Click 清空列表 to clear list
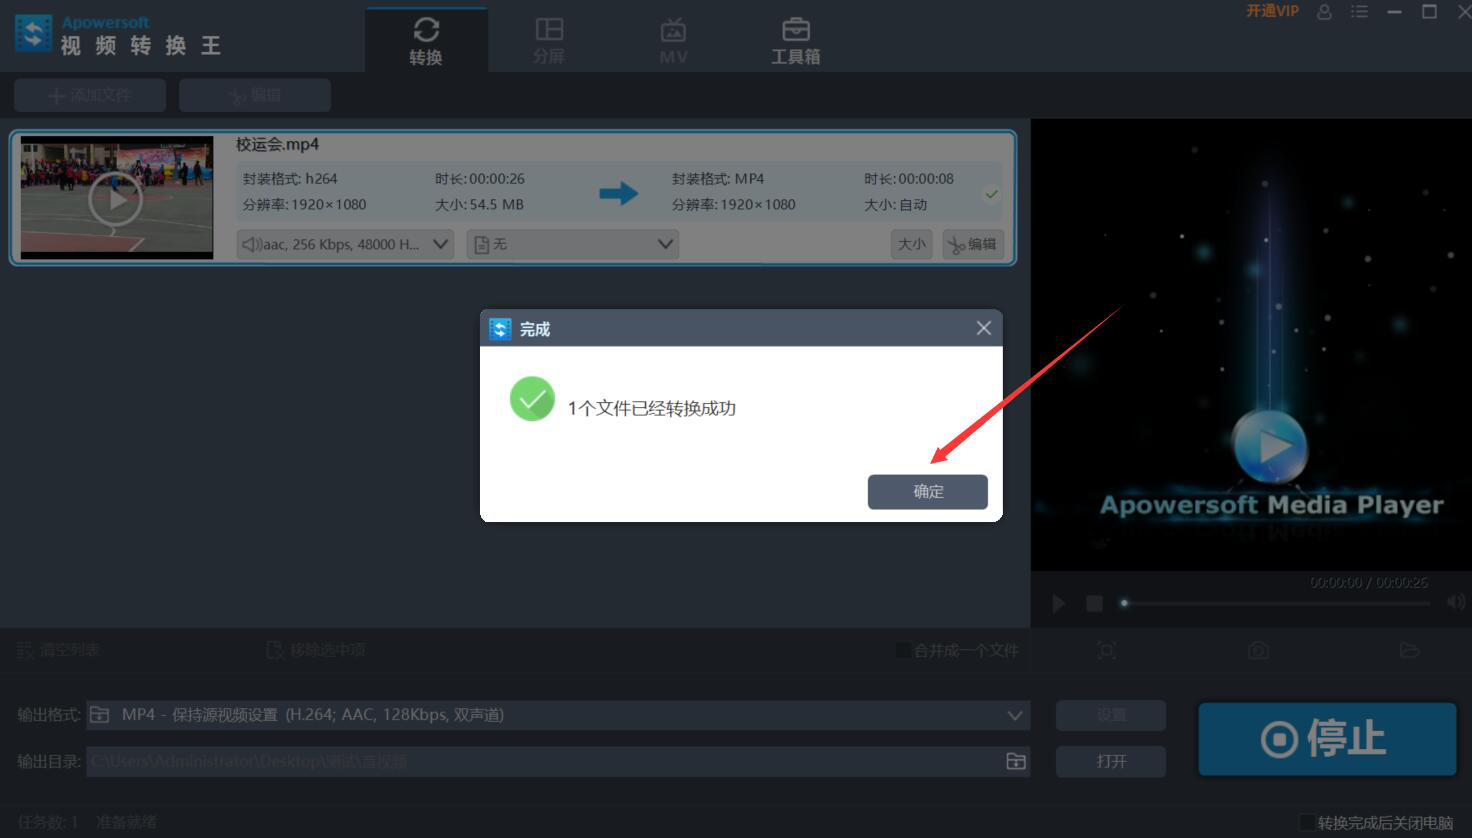The image size is (1472, 838). pos(59,650)
